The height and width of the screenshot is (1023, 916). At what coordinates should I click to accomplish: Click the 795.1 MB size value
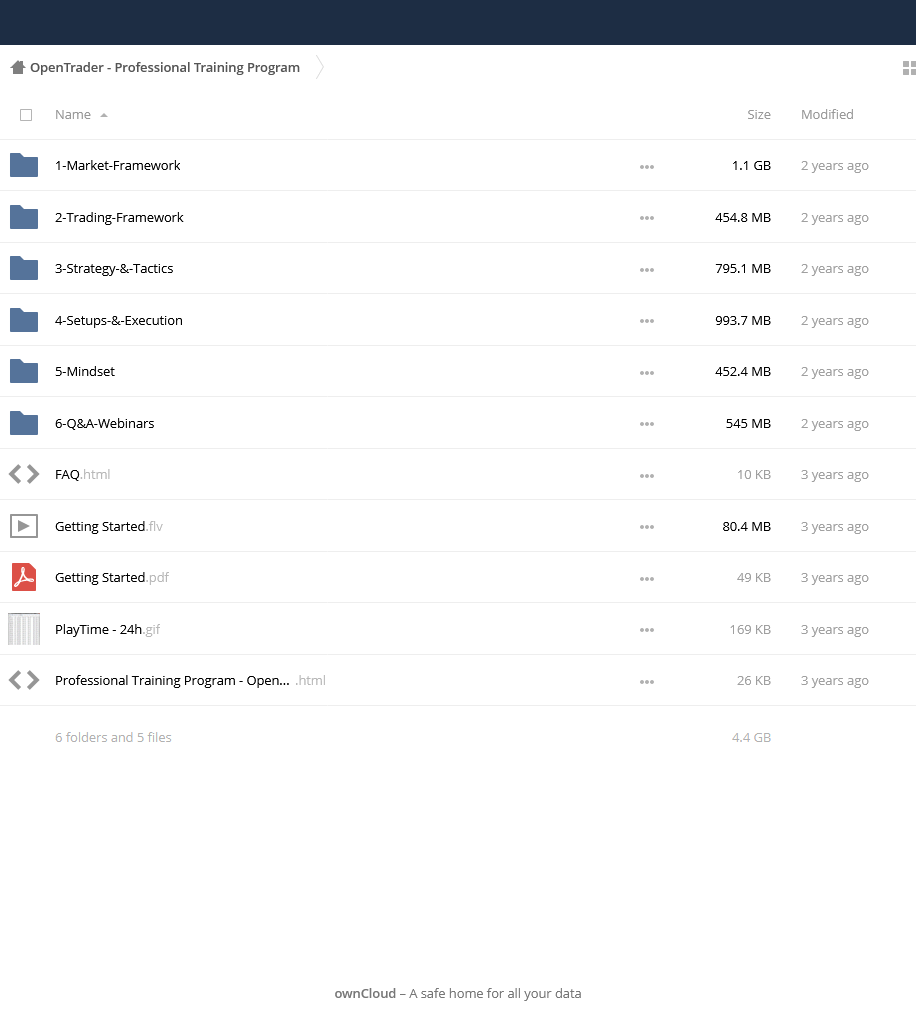click(743, 268)
